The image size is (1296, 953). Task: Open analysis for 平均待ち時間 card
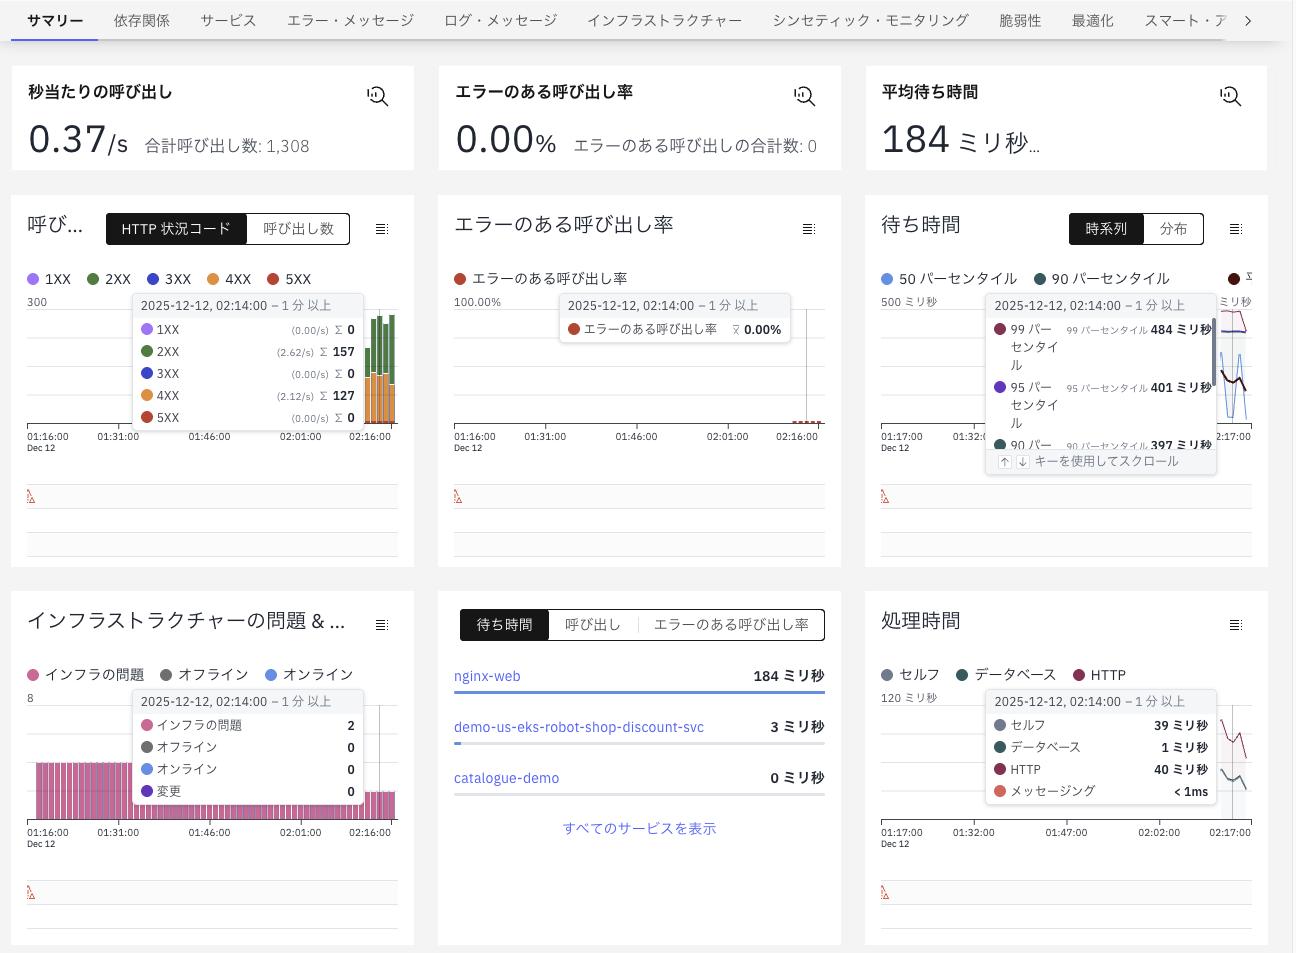pyautogui.click(x=1231, y=96)
